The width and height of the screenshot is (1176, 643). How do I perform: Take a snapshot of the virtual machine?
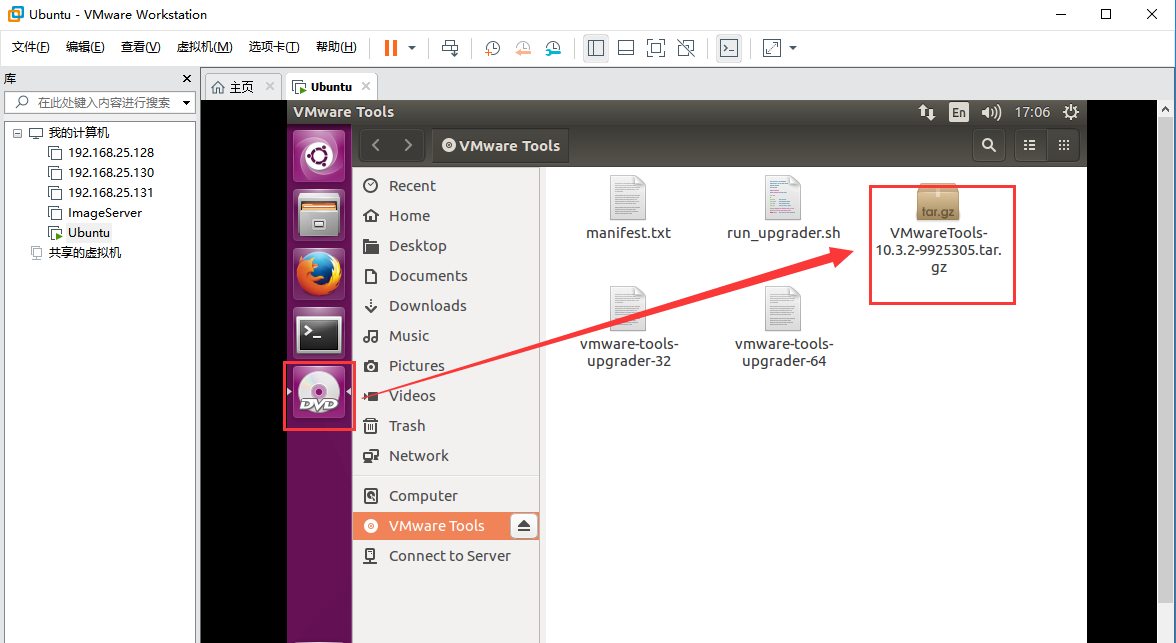(x=493, y=48)
